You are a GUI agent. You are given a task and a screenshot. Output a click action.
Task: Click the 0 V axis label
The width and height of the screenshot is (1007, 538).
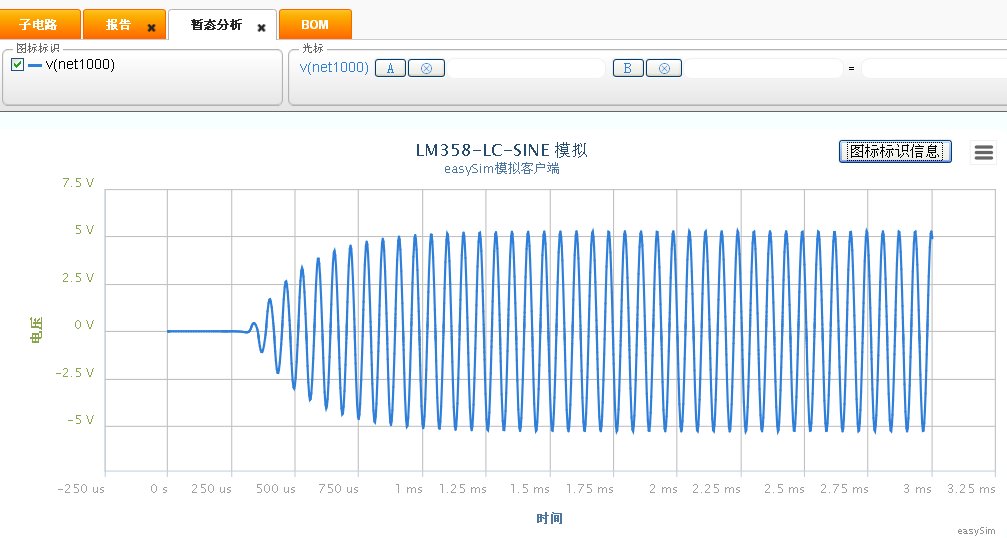pyautogui.click(x=84, y=325)
